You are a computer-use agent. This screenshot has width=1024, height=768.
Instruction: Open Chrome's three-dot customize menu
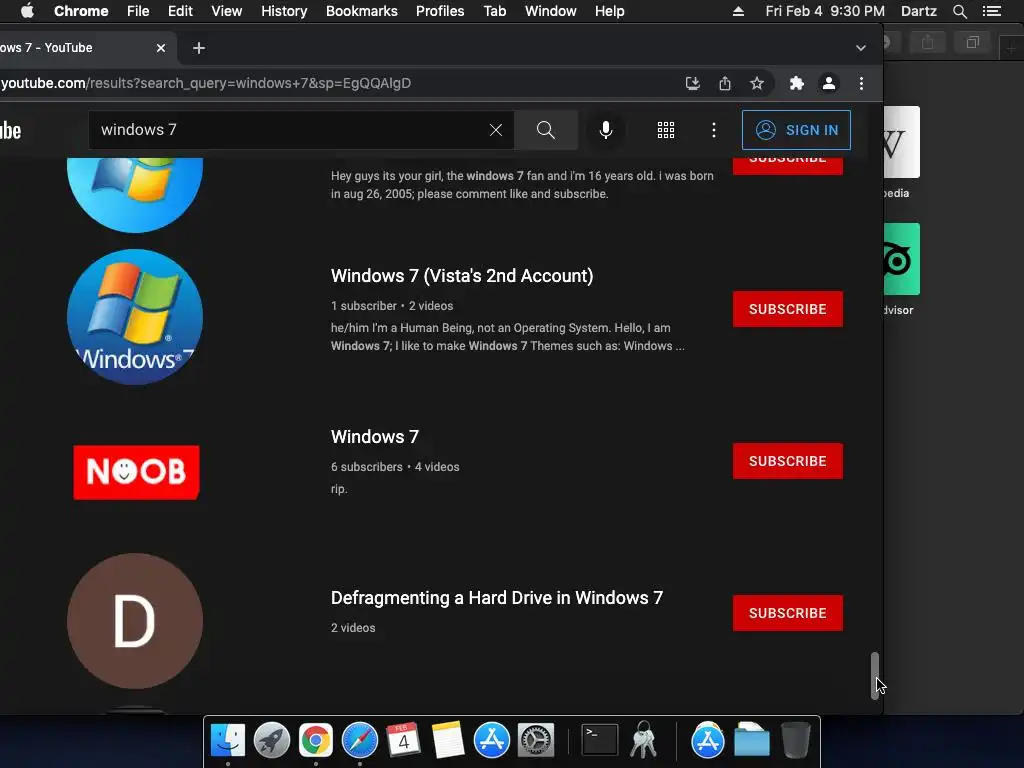(861, 83)
